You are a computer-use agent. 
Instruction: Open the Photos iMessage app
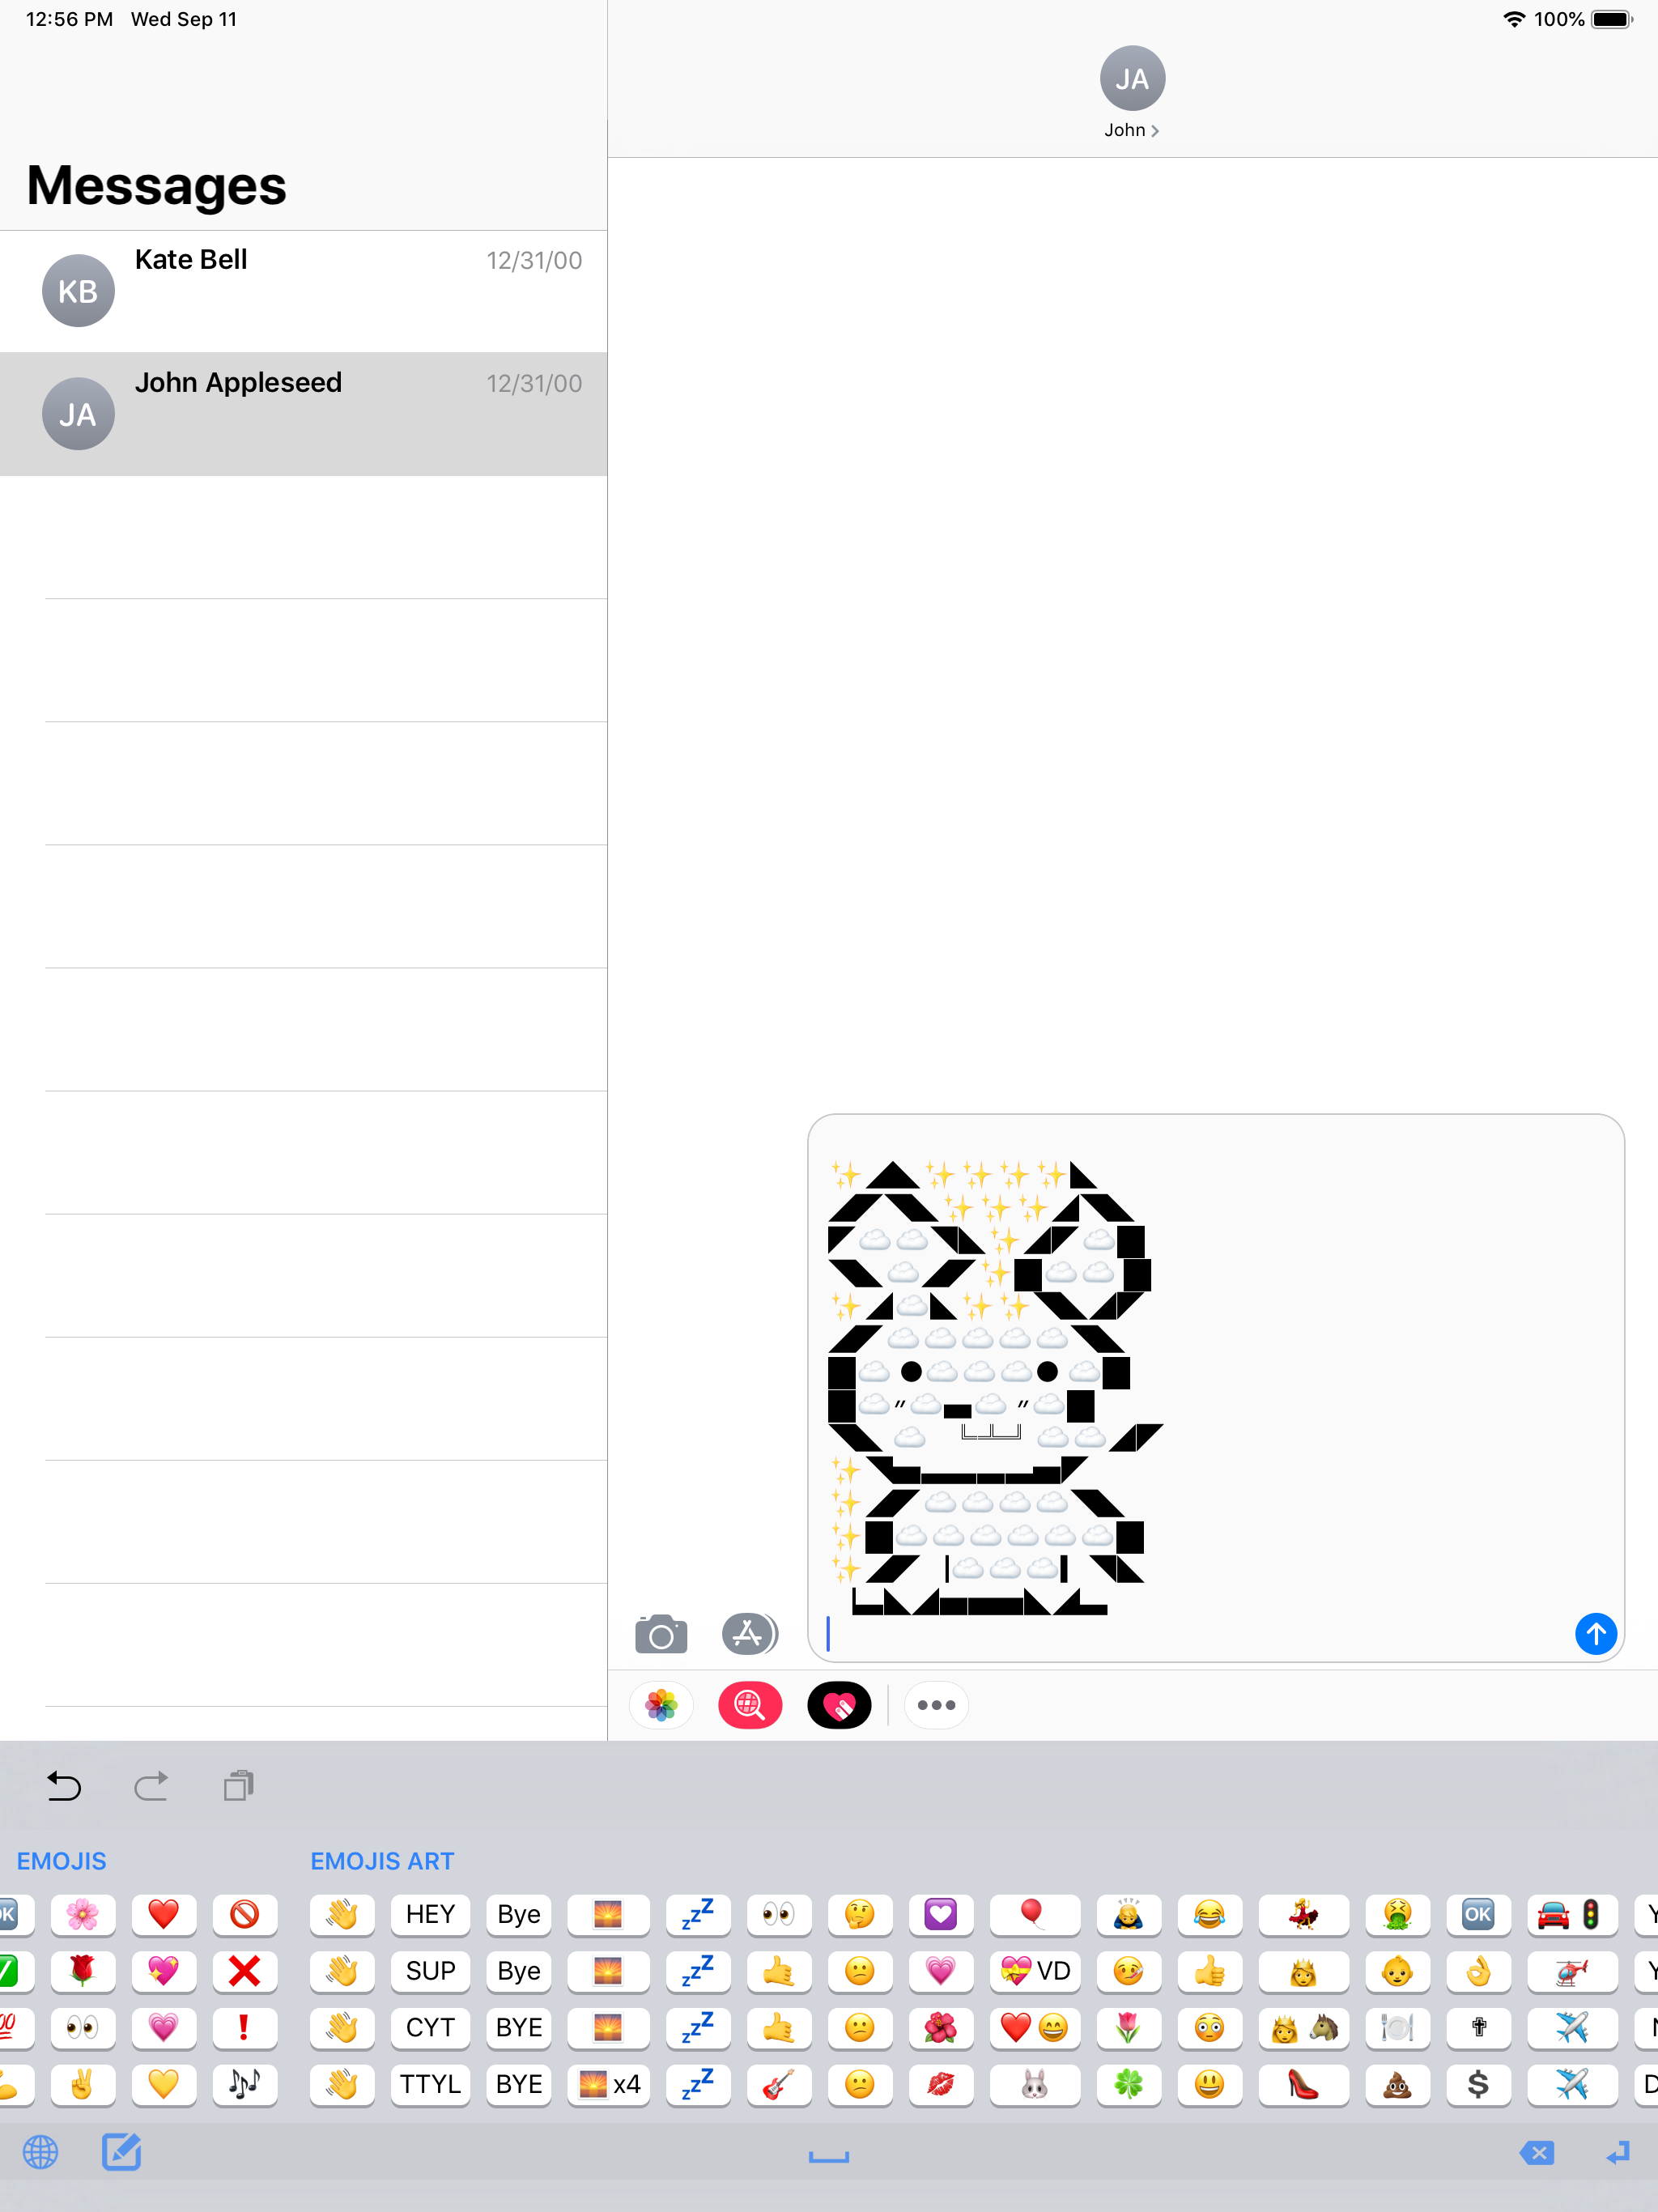click(x=661, y=1705)
